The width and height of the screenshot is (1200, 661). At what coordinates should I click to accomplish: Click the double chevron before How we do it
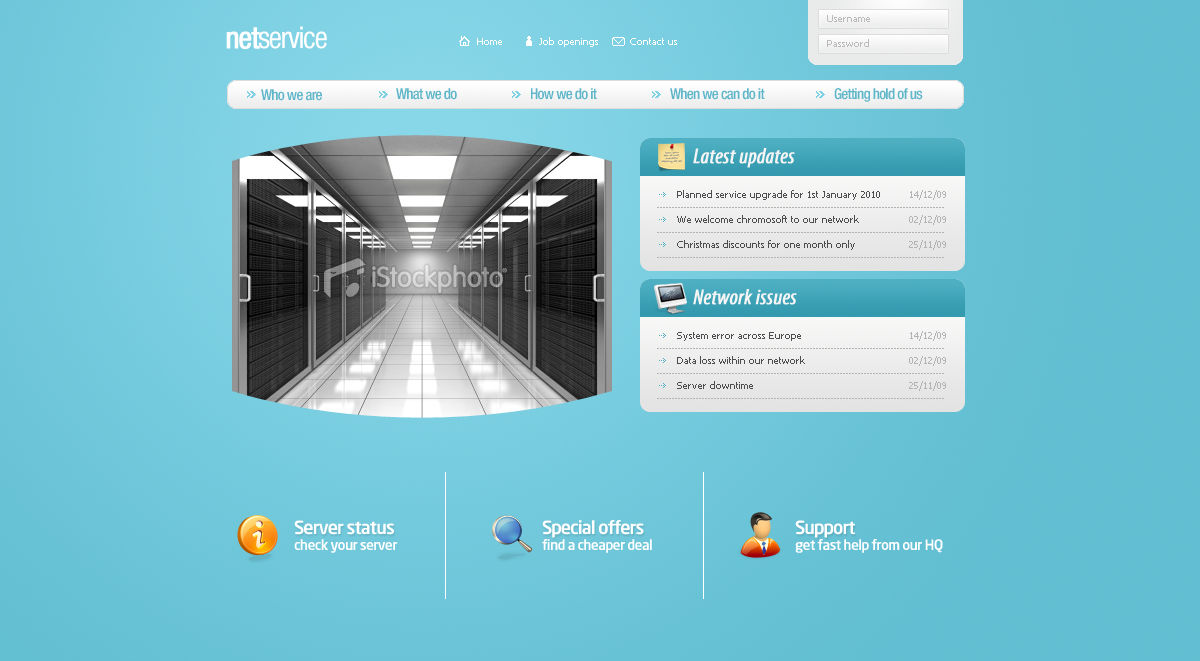pos(516,95)
